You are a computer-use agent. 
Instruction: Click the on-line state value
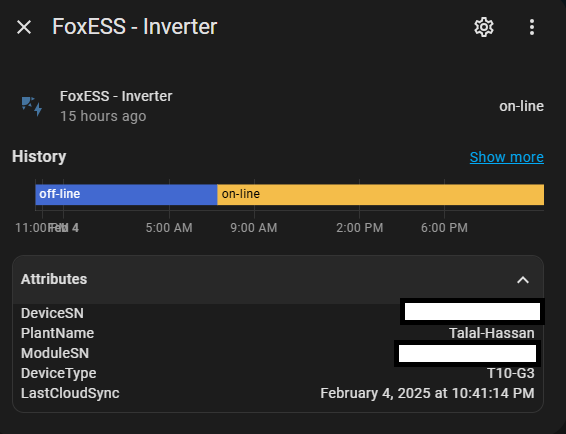(x=521, y=106)
